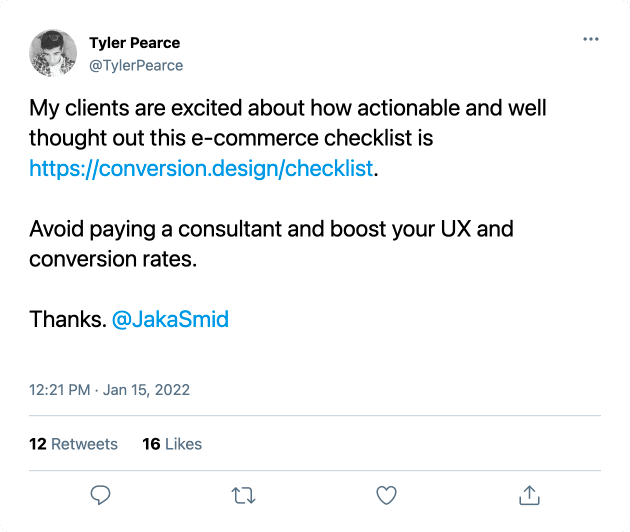
Task: Retweet using the retweet arrows icon
Action: click(243, 495)
